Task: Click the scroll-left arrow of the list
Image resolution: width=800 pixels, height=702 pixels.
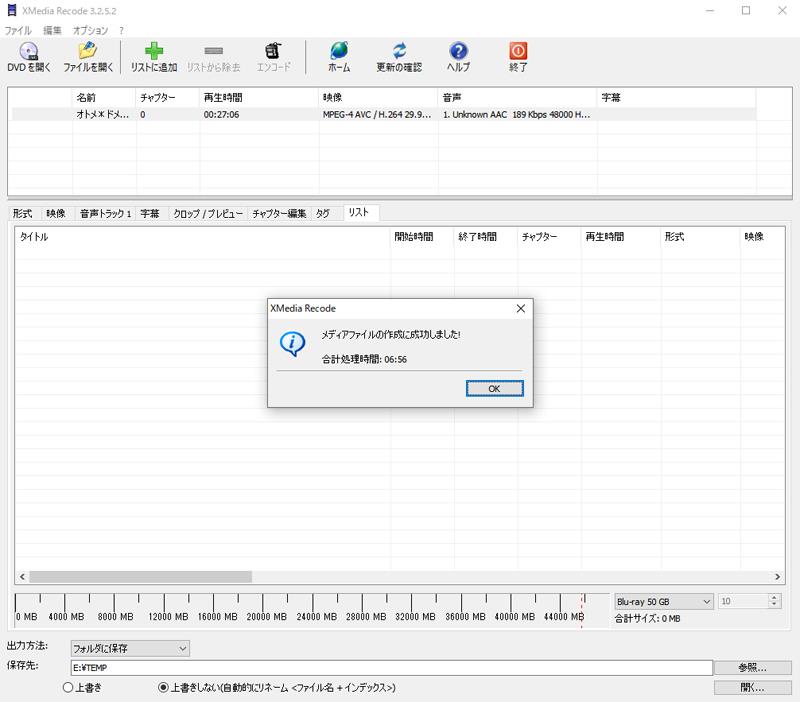Action: click(22, 576)
